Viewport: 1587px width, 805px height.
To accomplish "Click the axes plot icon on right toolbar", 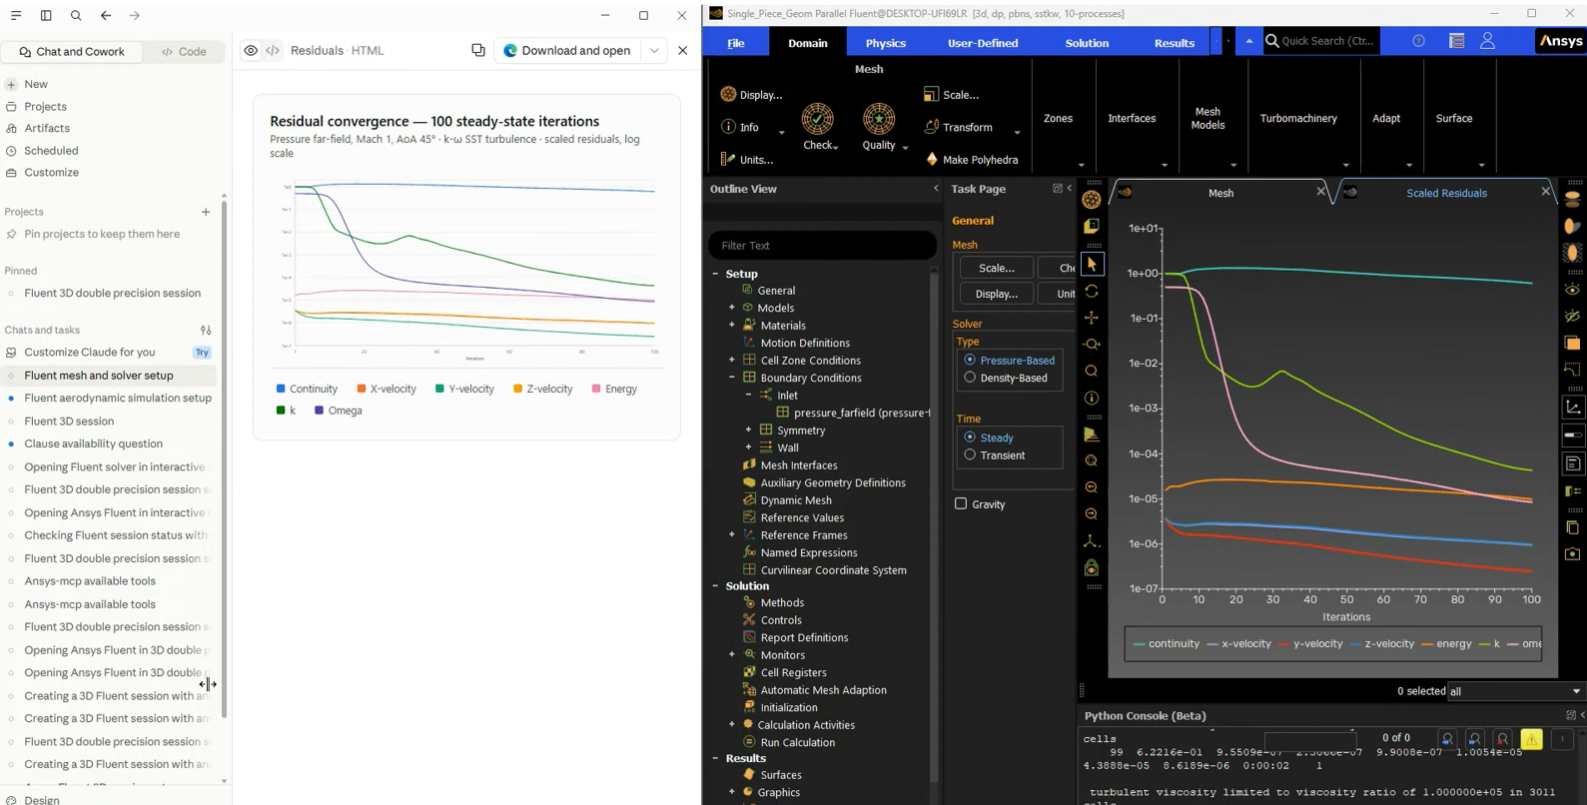I will 1573,407.
